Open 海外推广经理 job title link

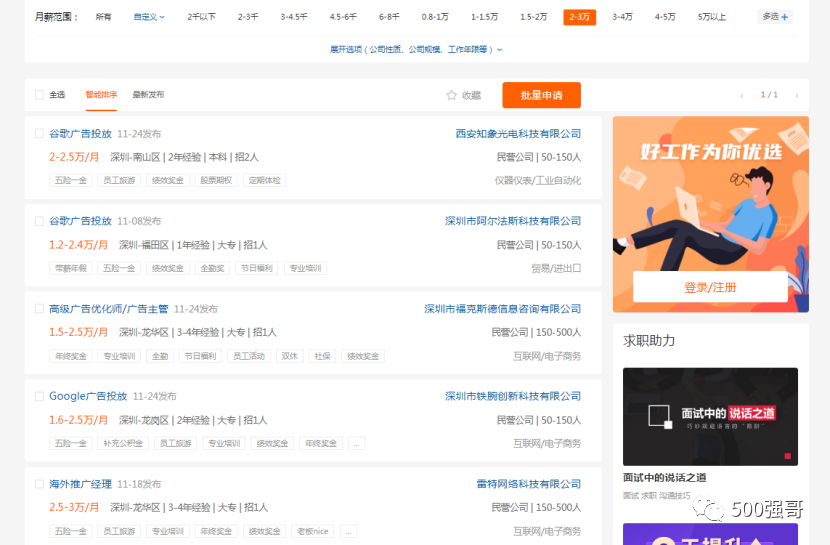tap(80, 484)
